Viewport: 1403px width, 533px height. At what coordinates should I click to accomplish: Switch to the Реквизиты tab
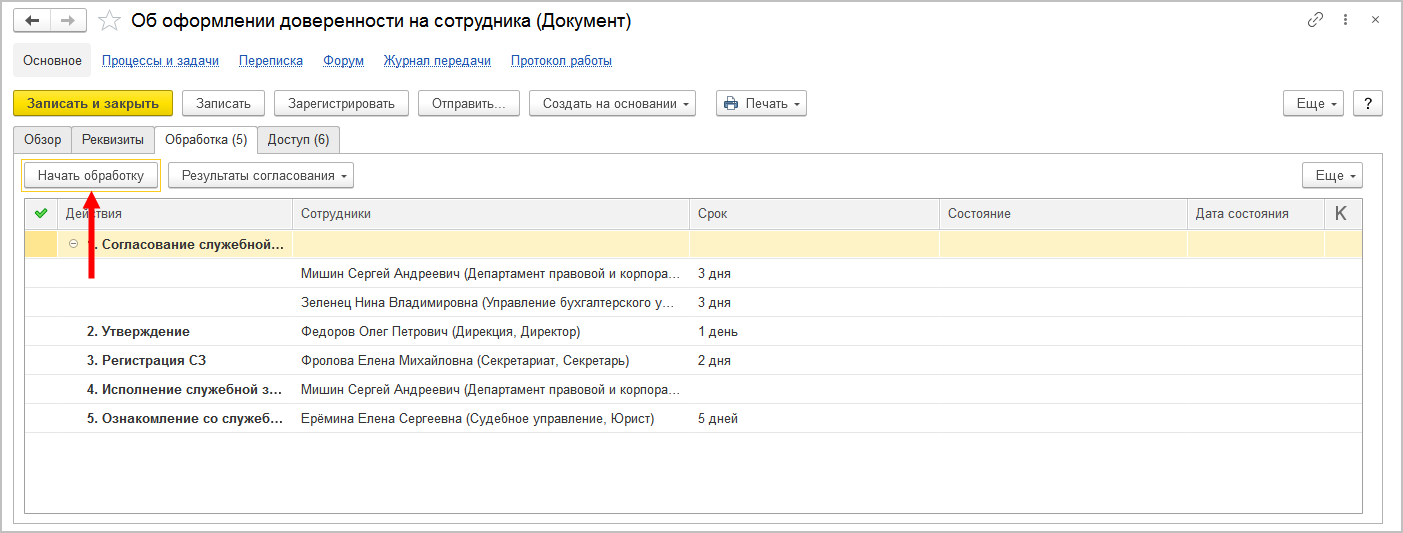pyautogui.click(x=112, y=139)
